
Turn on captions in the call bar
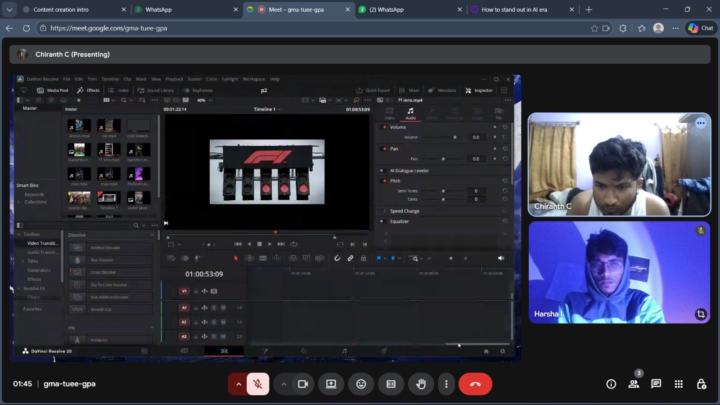(391, 384)
